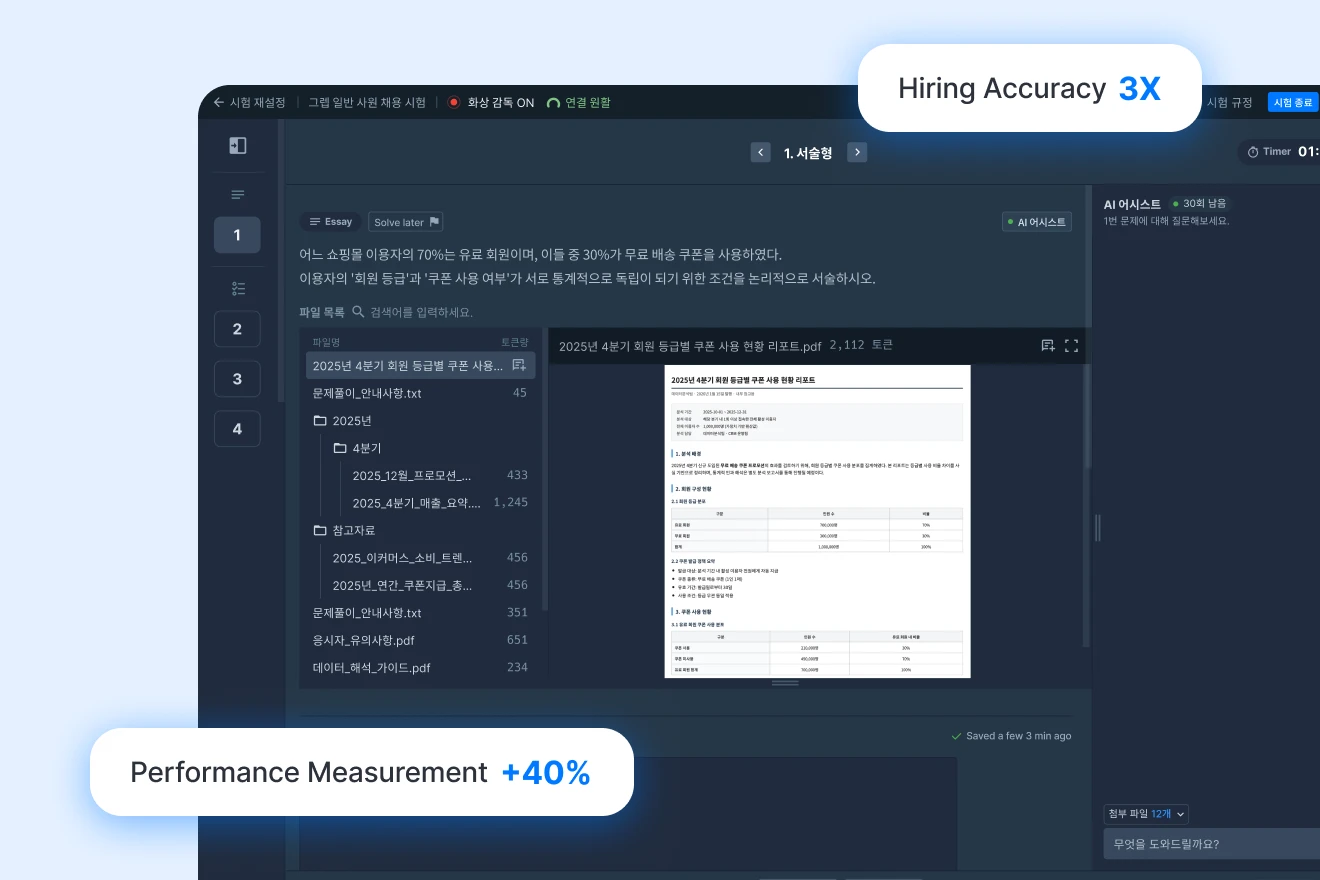This screenshot has width=1320, height=880.
Task: Click the folder icon for 4분기
Action: point(340,448)
